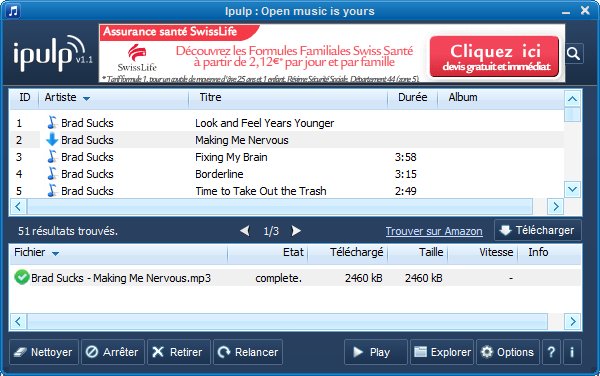Sort by Artiste column dropdown arrow
Image resolution: width=600 pixels, height=376 pixels.
tap(86, 99)
